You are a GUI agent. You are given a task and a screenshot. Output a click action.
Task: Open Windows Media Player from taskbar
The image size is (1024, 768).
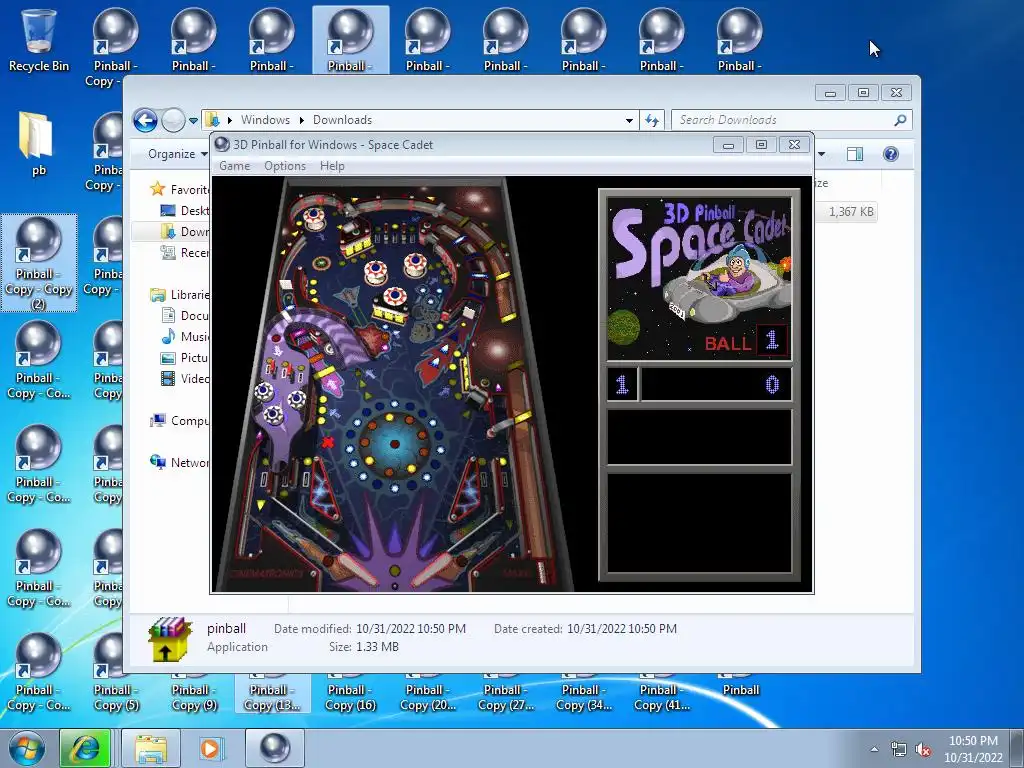[210, 748]
